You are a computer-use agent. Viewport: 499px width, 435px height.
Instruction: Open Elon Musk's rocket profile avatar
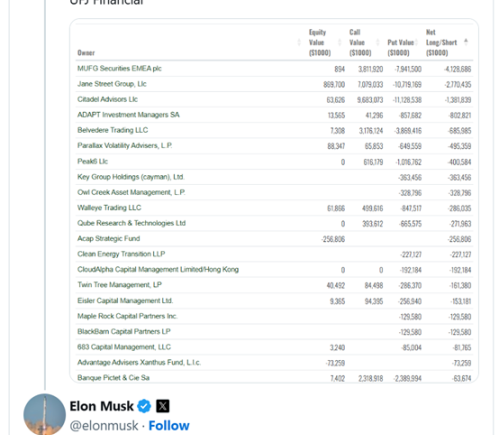[44, 414]
